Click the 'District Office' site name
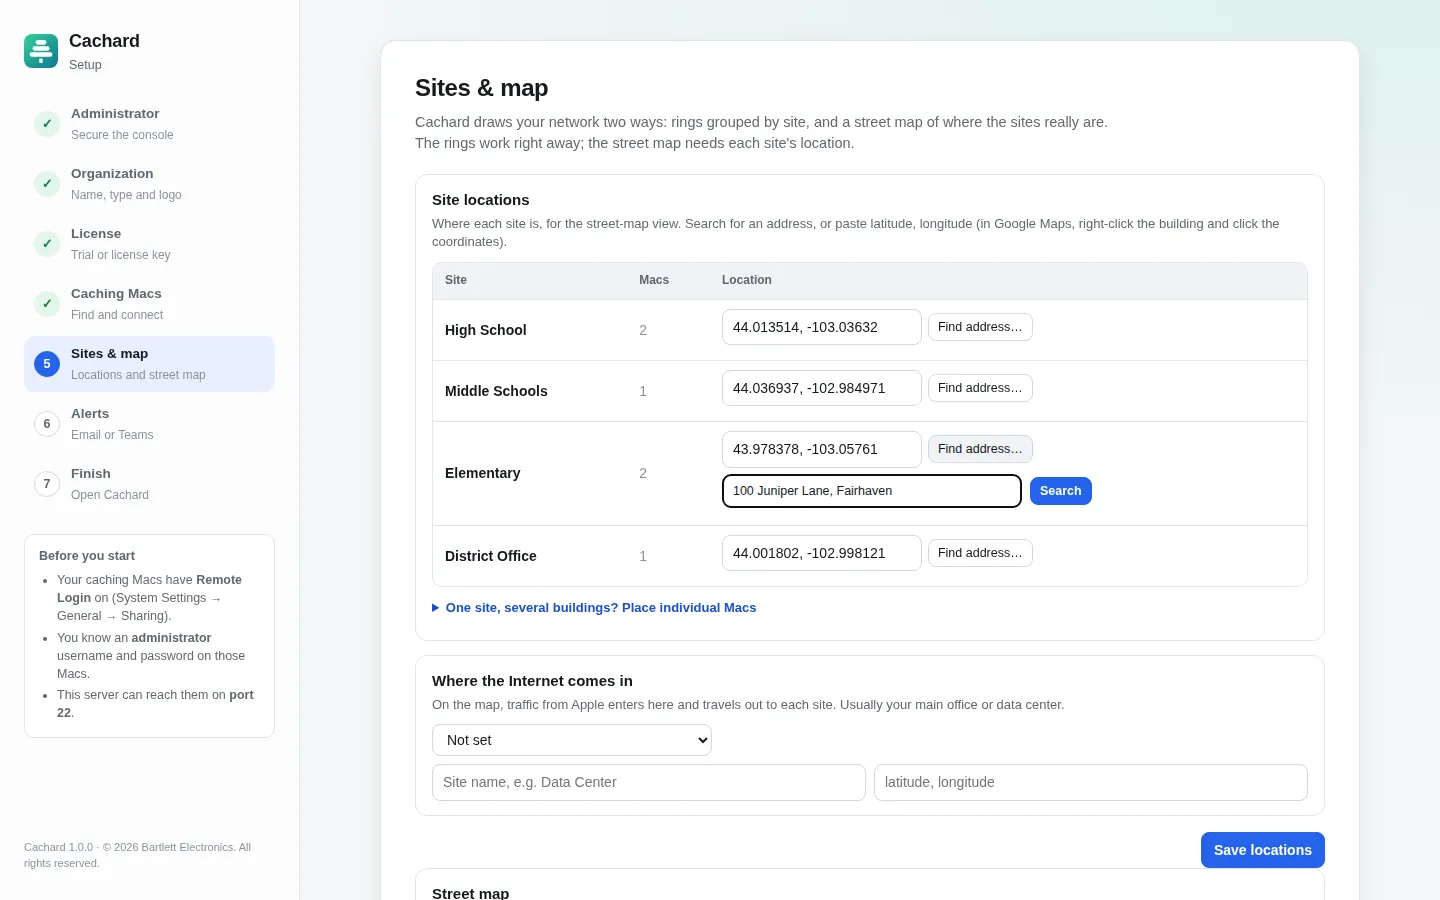 (x=491, y=556)
